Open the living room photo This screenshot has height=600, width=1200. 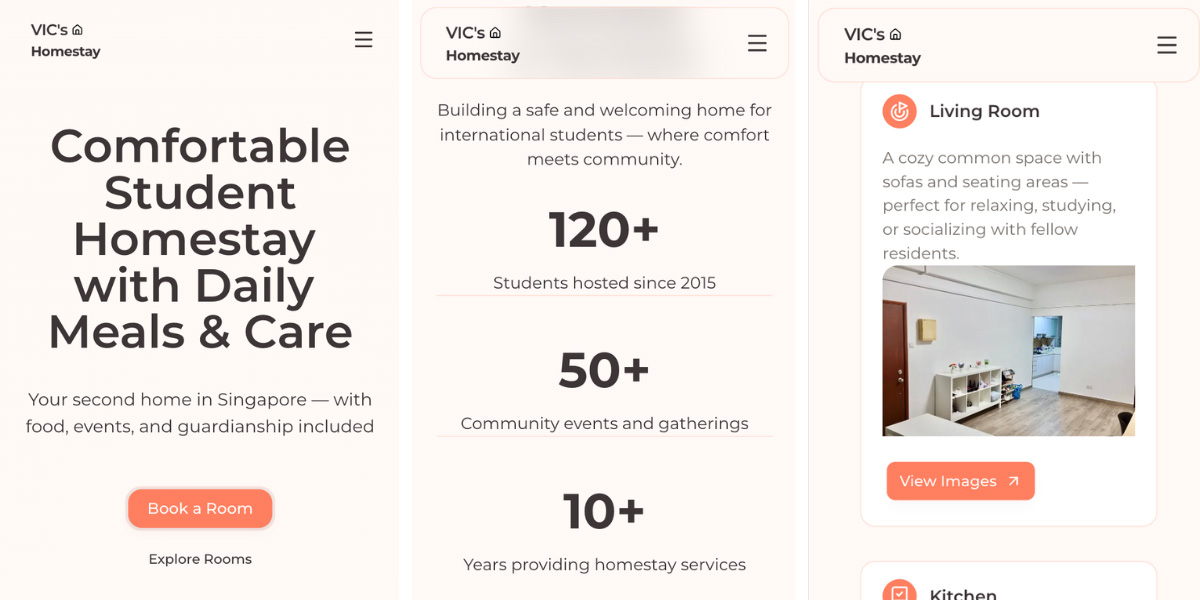[1008, 350]
